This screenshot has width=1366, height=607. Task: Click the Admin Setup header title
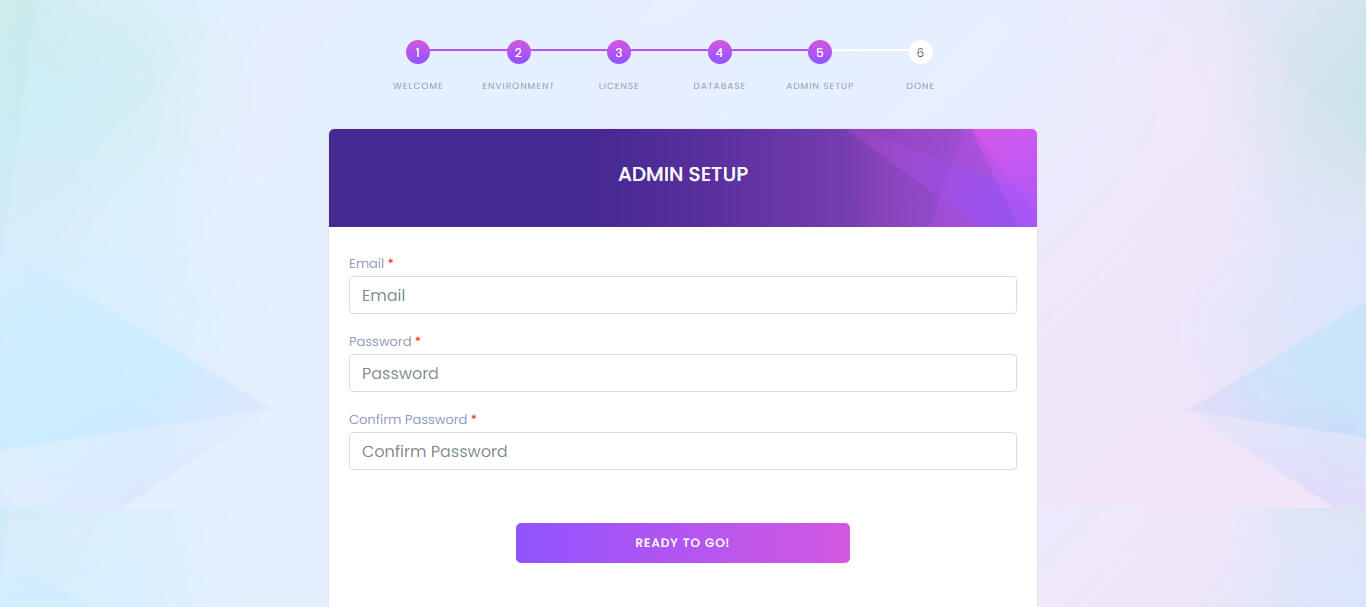point(683,174)
